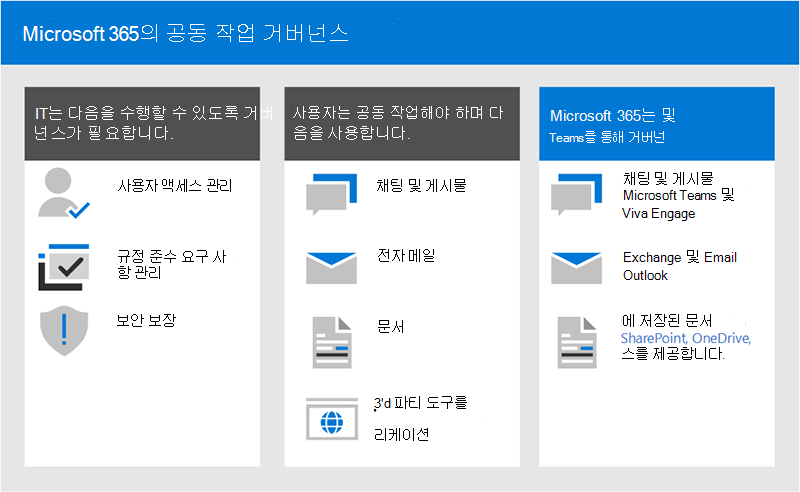Click the security shield icon
The image size is (800, 492).
pyautogui.click(x=64, y=330)
